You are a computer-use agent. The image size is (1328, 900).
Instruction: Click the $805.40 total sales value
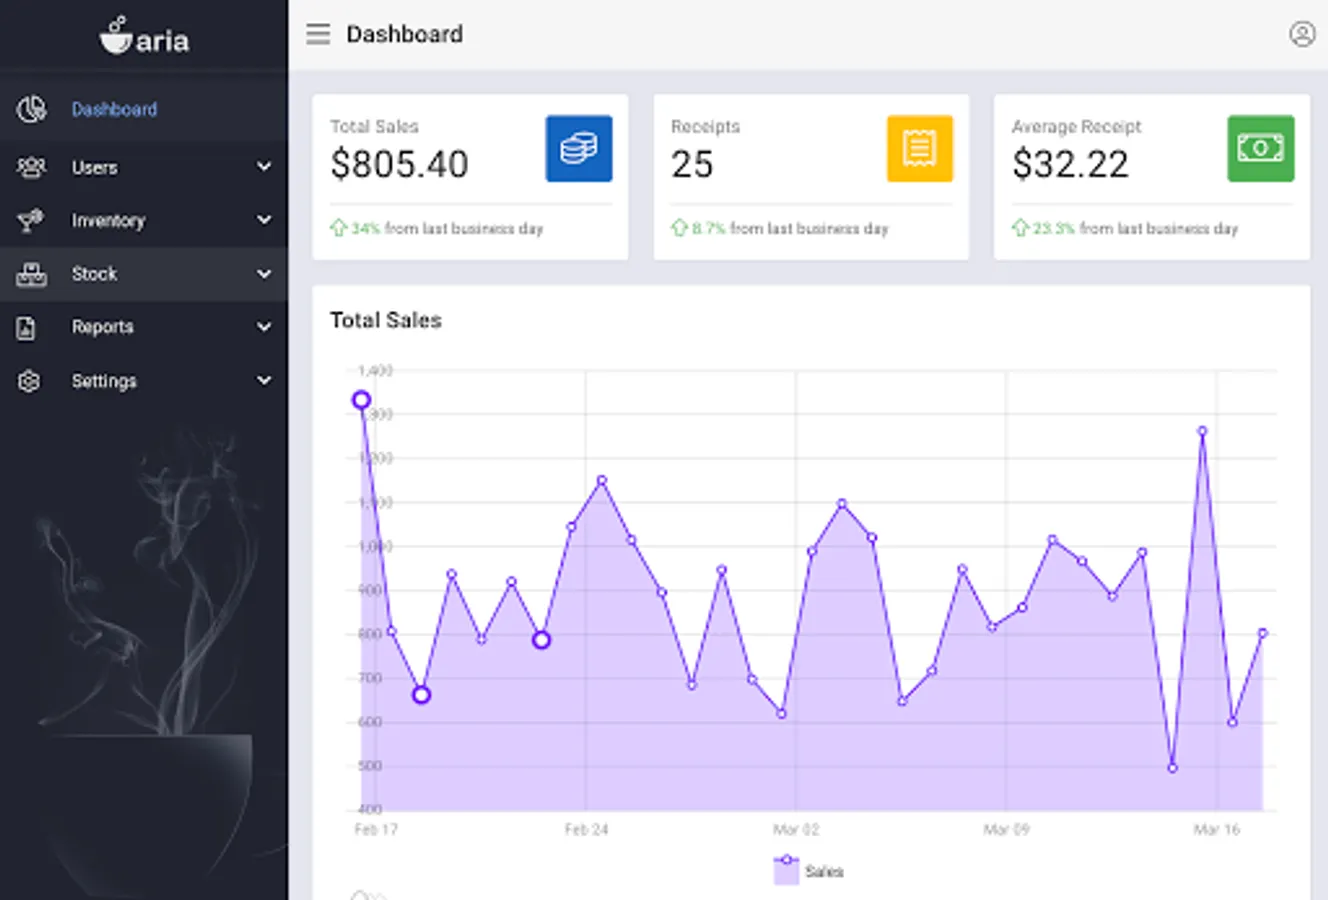point(399,164)
